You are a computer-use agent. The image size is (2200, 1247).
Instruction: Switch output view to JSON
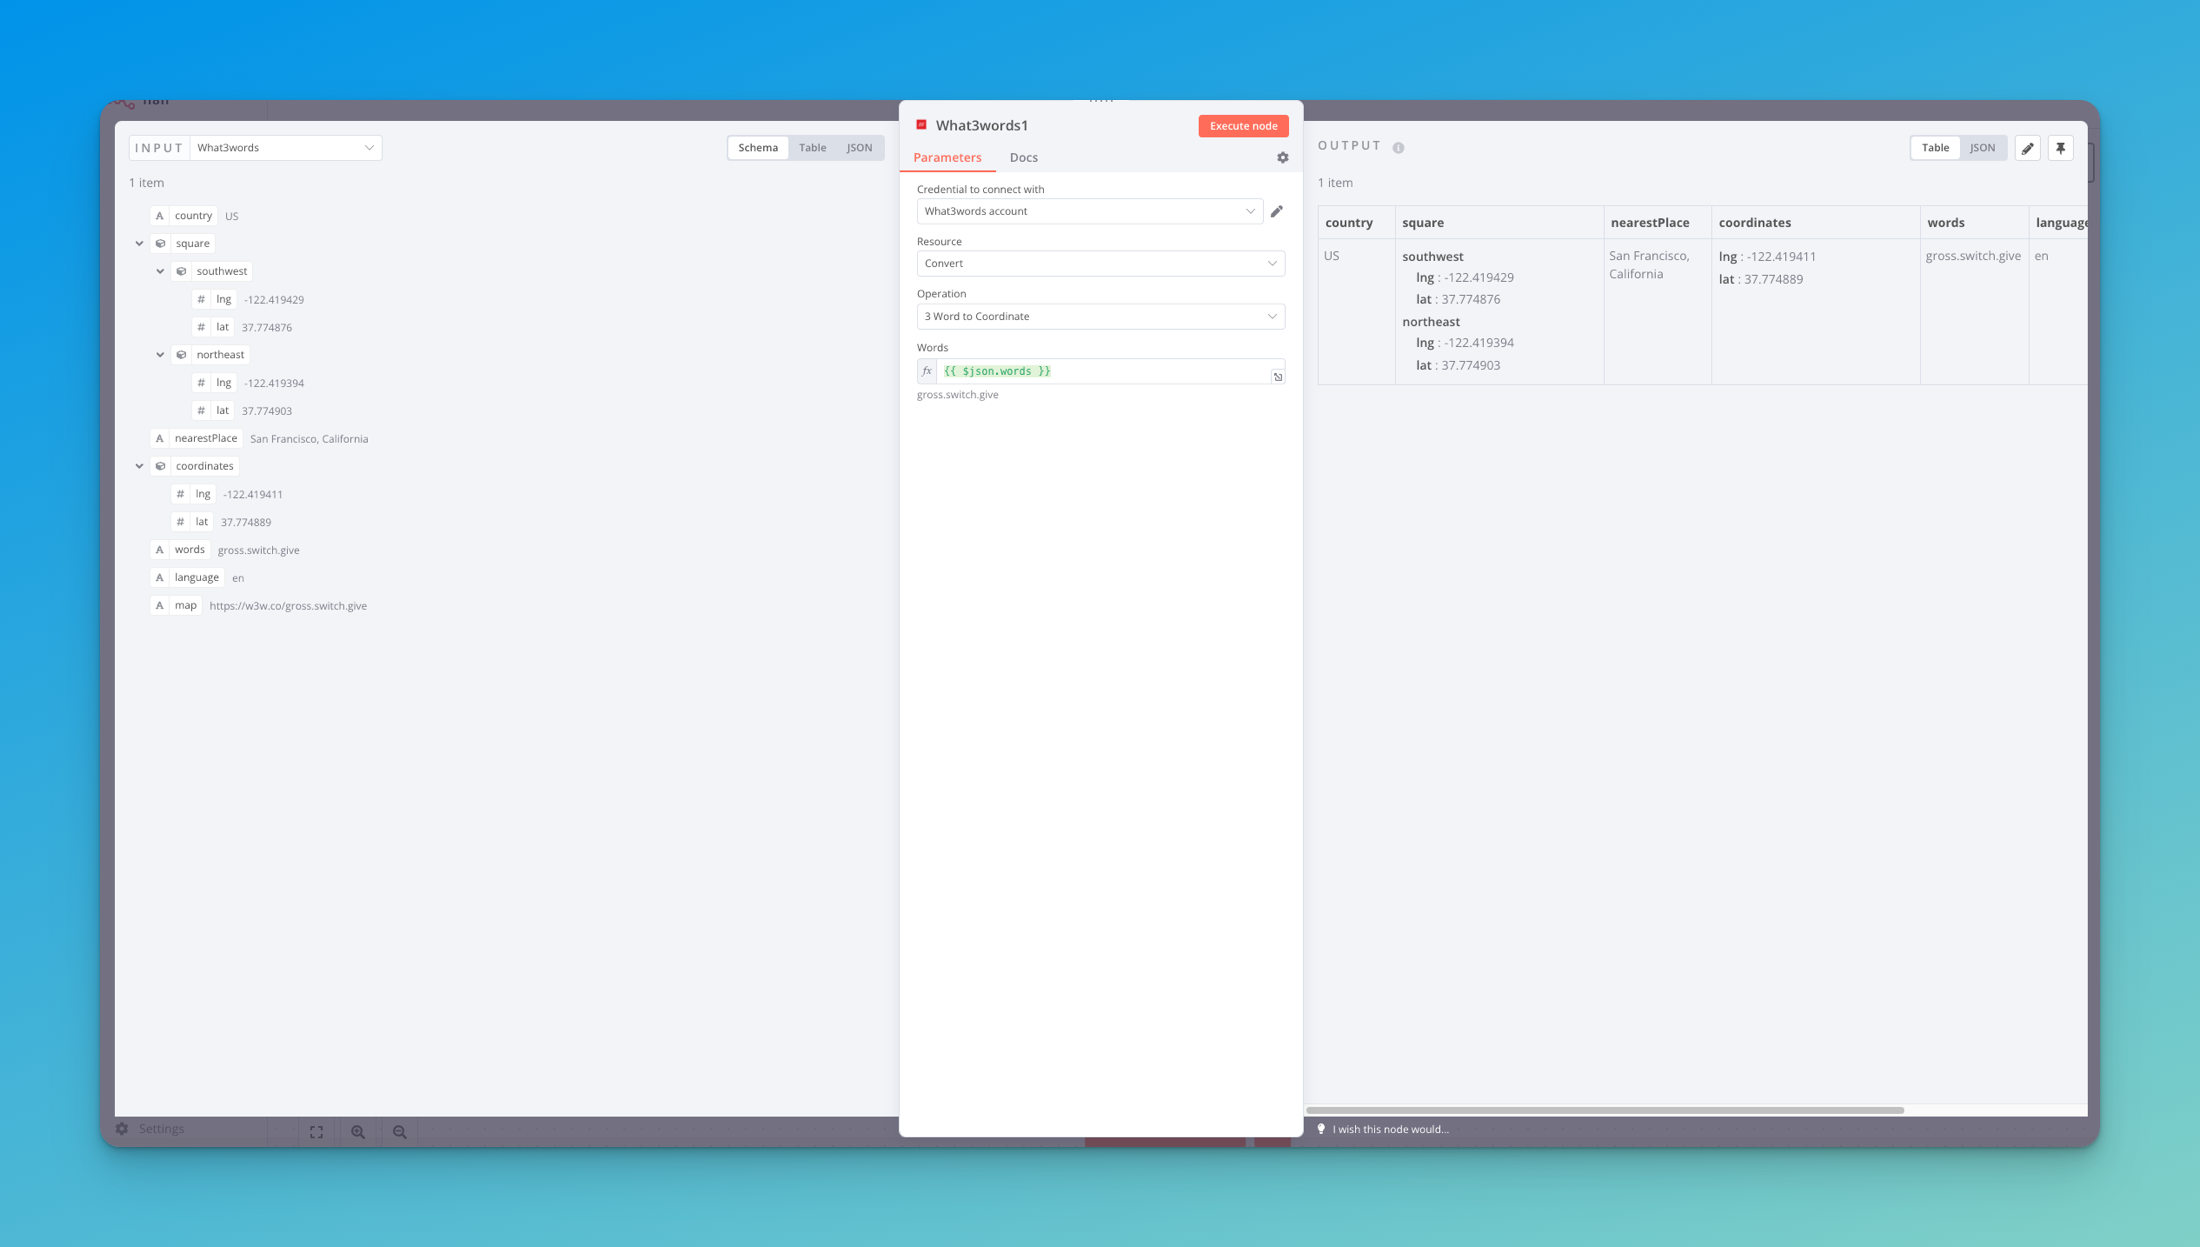tap(1982, 148)
